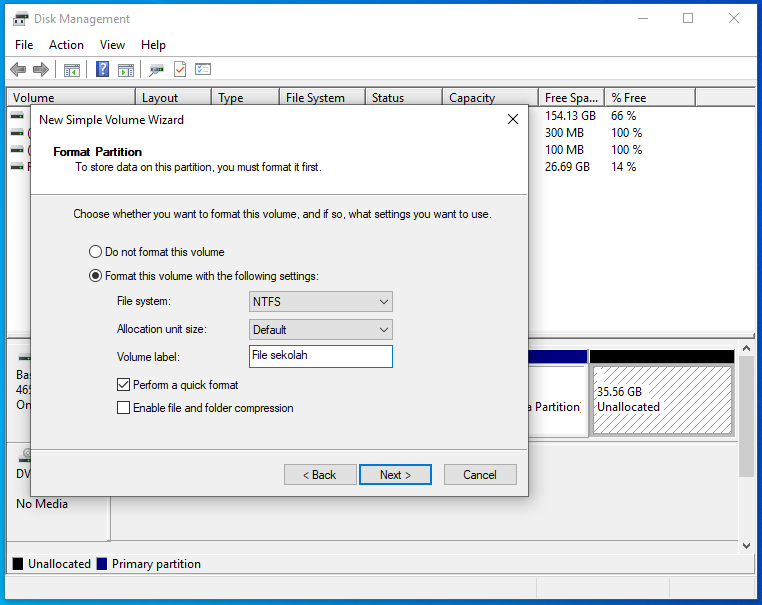Open the File system NTFS dropdown
This screenshot has height=605, width=762.
[x=320, y=302]
